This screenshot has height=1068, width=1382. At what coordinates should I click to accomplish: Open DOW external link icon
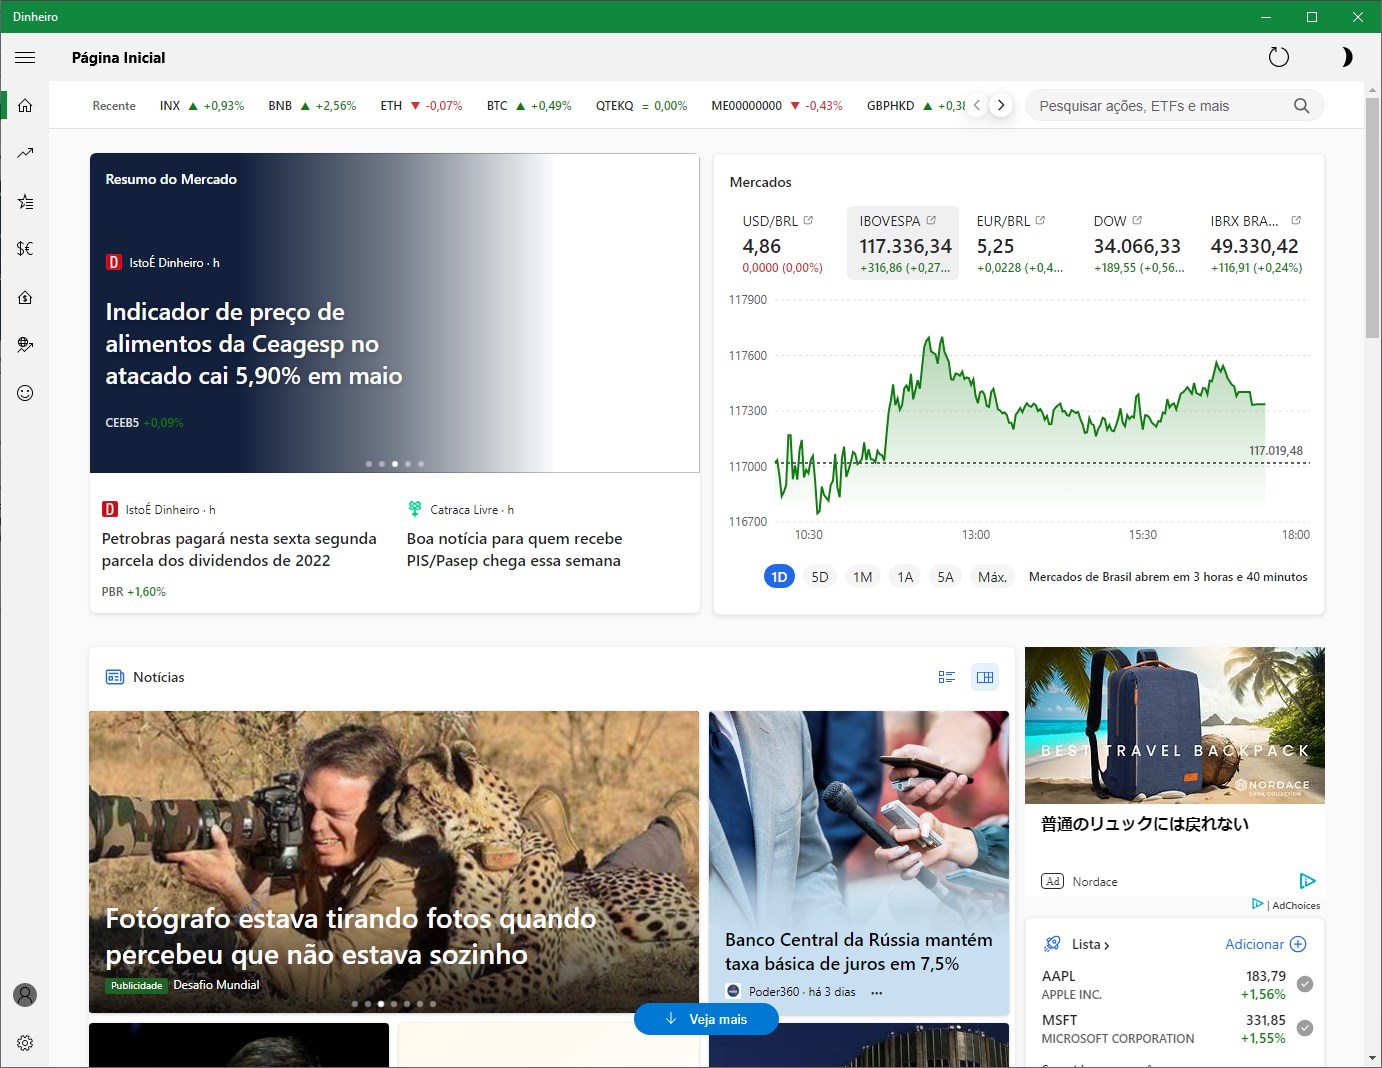click(1137, 220)
